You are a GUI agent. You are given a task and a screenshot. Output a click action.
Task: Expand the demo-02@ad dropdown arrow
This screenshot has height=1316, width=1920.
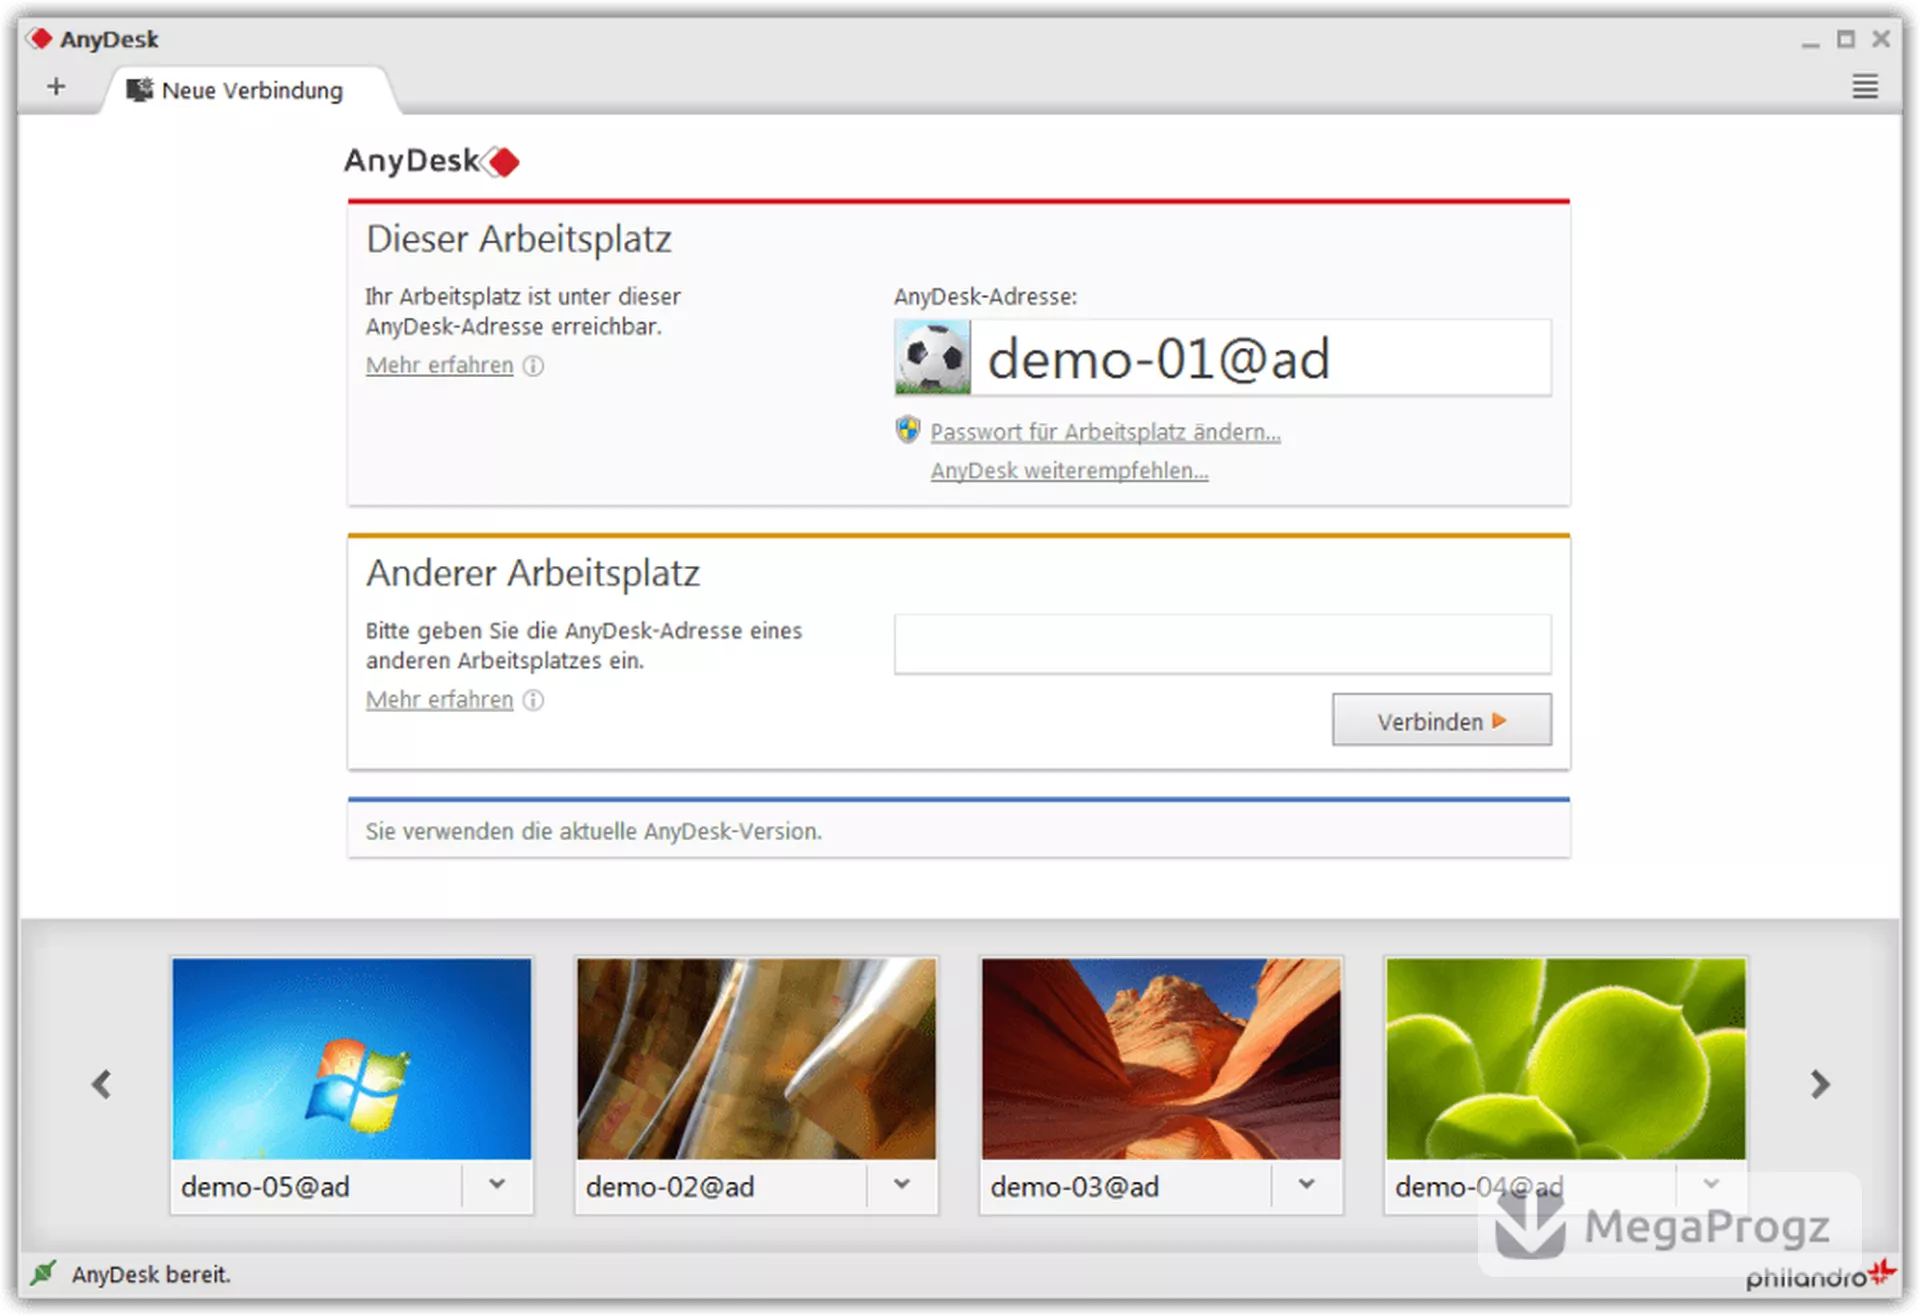[x=902, y=1185]
